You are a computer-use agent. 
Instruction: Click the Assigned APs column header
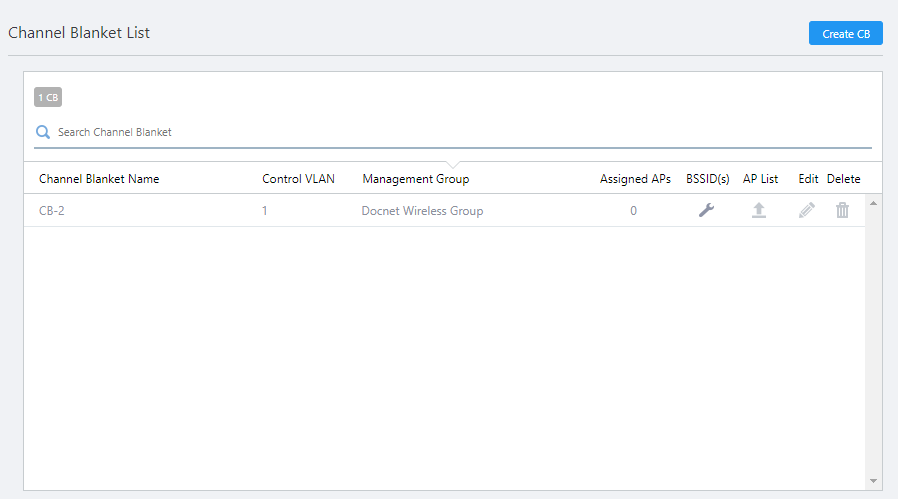635,179
